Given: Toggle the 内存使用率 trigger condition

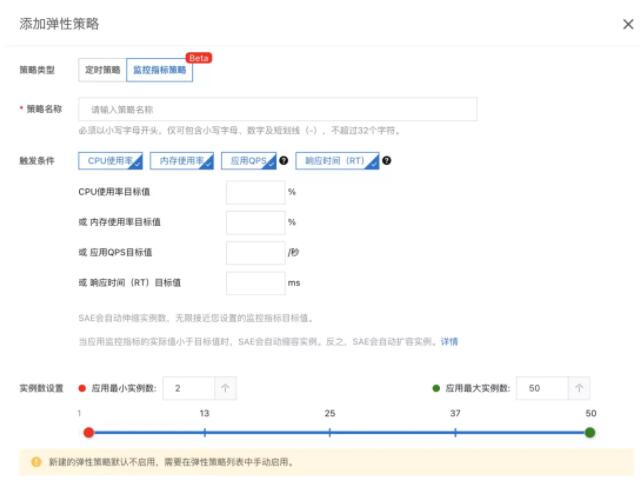Looking at the screenshot, I should [182, 161].
